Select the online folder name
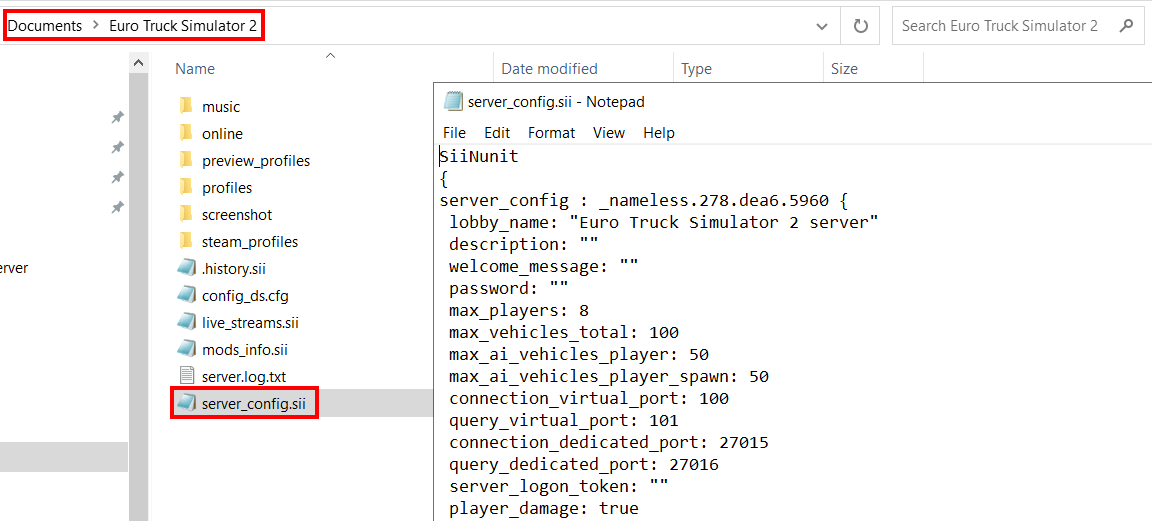Image resolution: width=1152 pixels, height=521 pixels. (x=223, y=134)
